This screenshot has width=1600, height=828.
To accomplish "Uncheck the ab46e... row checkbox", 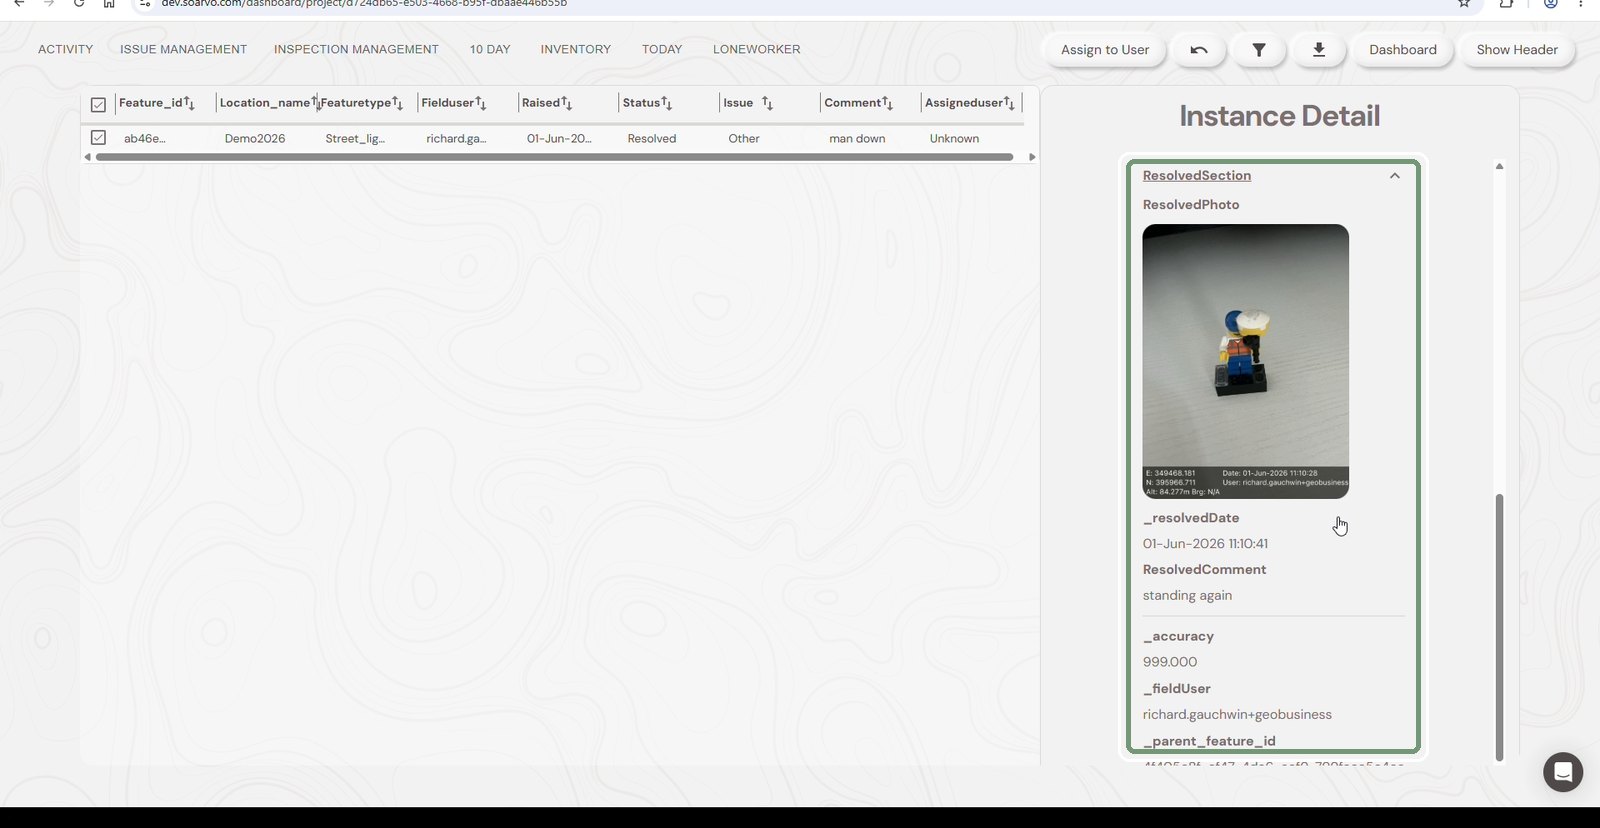I will (x=98, y=137).
